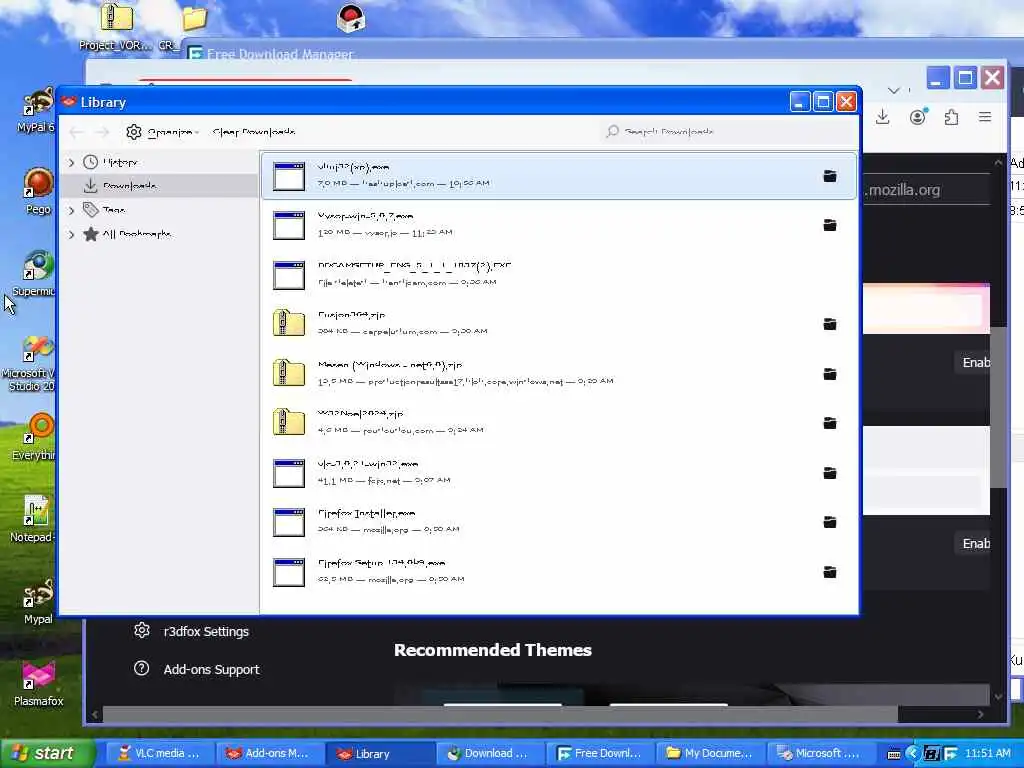Show the topmost selected download in folder
This screenshot has height=768, width=1024.
[x=829, y=176]
